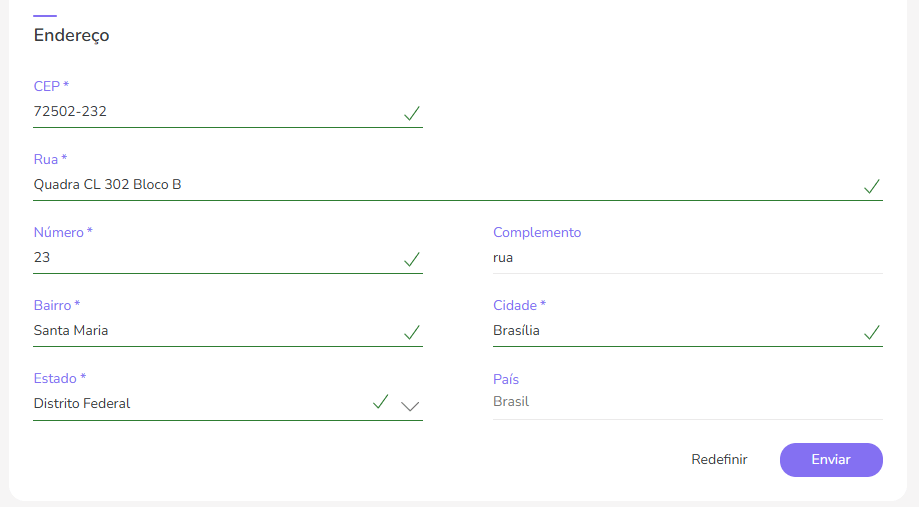Screen dimensions: 919x507
Task: Click the Rua input Quadra CL 302
Action: pos(400,185)
